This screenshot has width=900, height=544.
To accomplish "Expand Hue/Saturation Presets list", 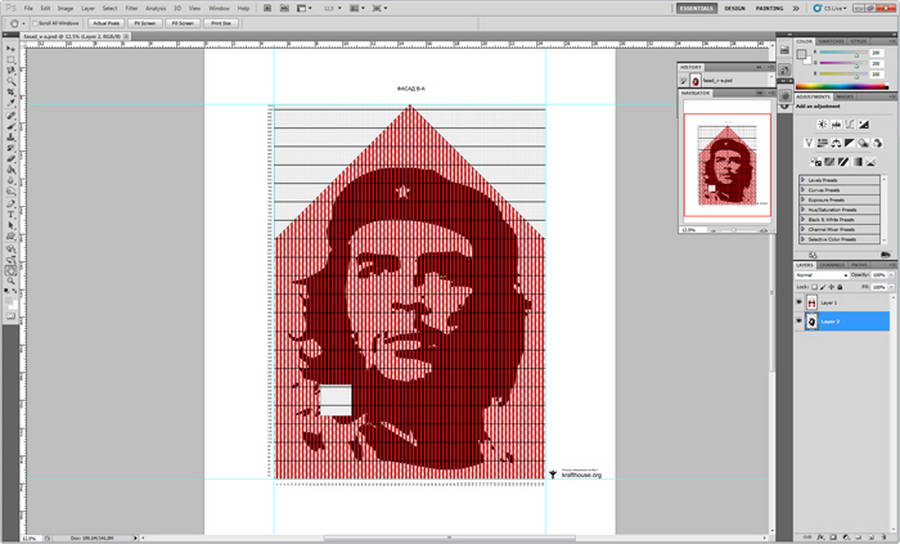I will pyautogui.click(x=803, y=209).
